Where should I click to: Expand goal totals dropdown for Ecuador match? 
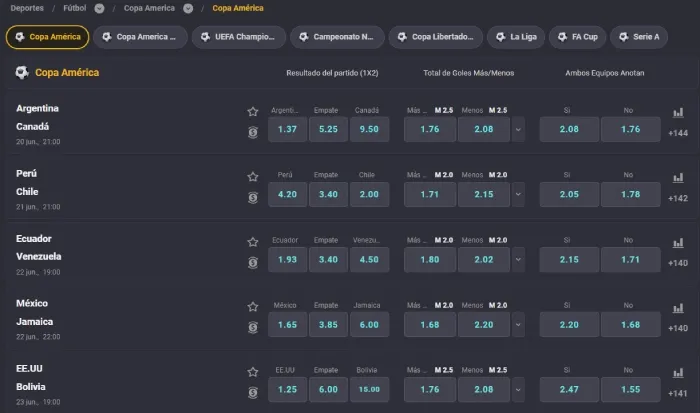[518, 259]
